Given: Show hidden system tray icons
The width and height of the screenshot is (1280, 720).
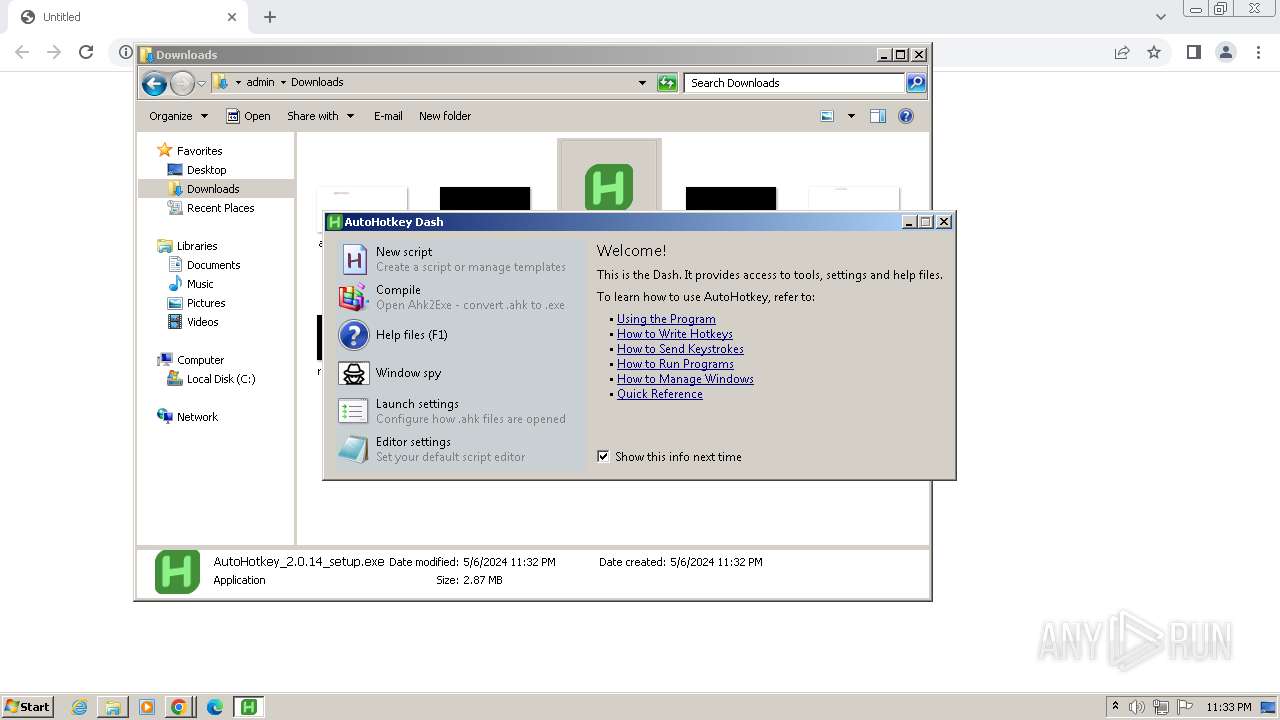Looking at the screenshot, I should coord(1115,707).
